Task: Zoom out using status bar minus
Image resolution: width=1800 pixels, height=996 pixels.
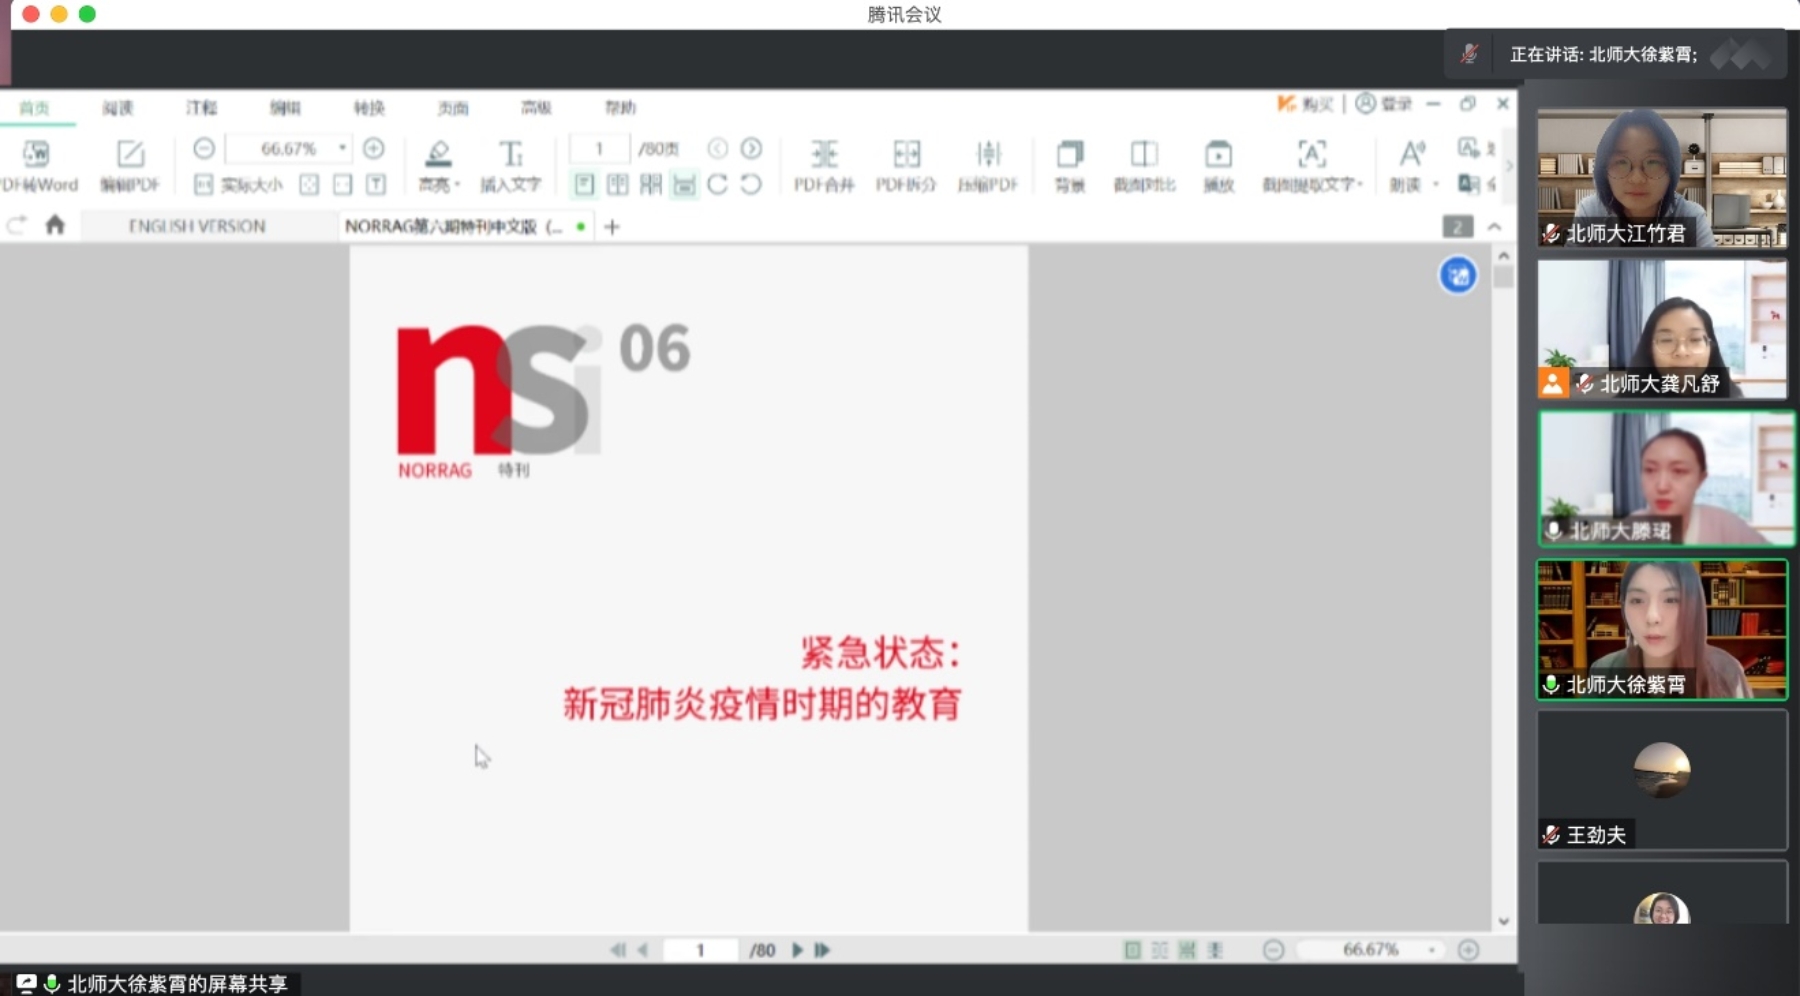Action: (x=1273, y=950)
